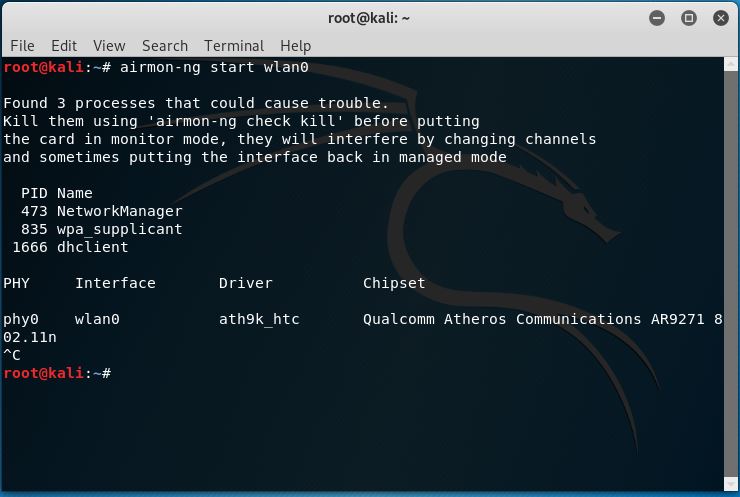Open the Edit menu
This screenshot has height=497, width=740.
click(x=64, y=46)
